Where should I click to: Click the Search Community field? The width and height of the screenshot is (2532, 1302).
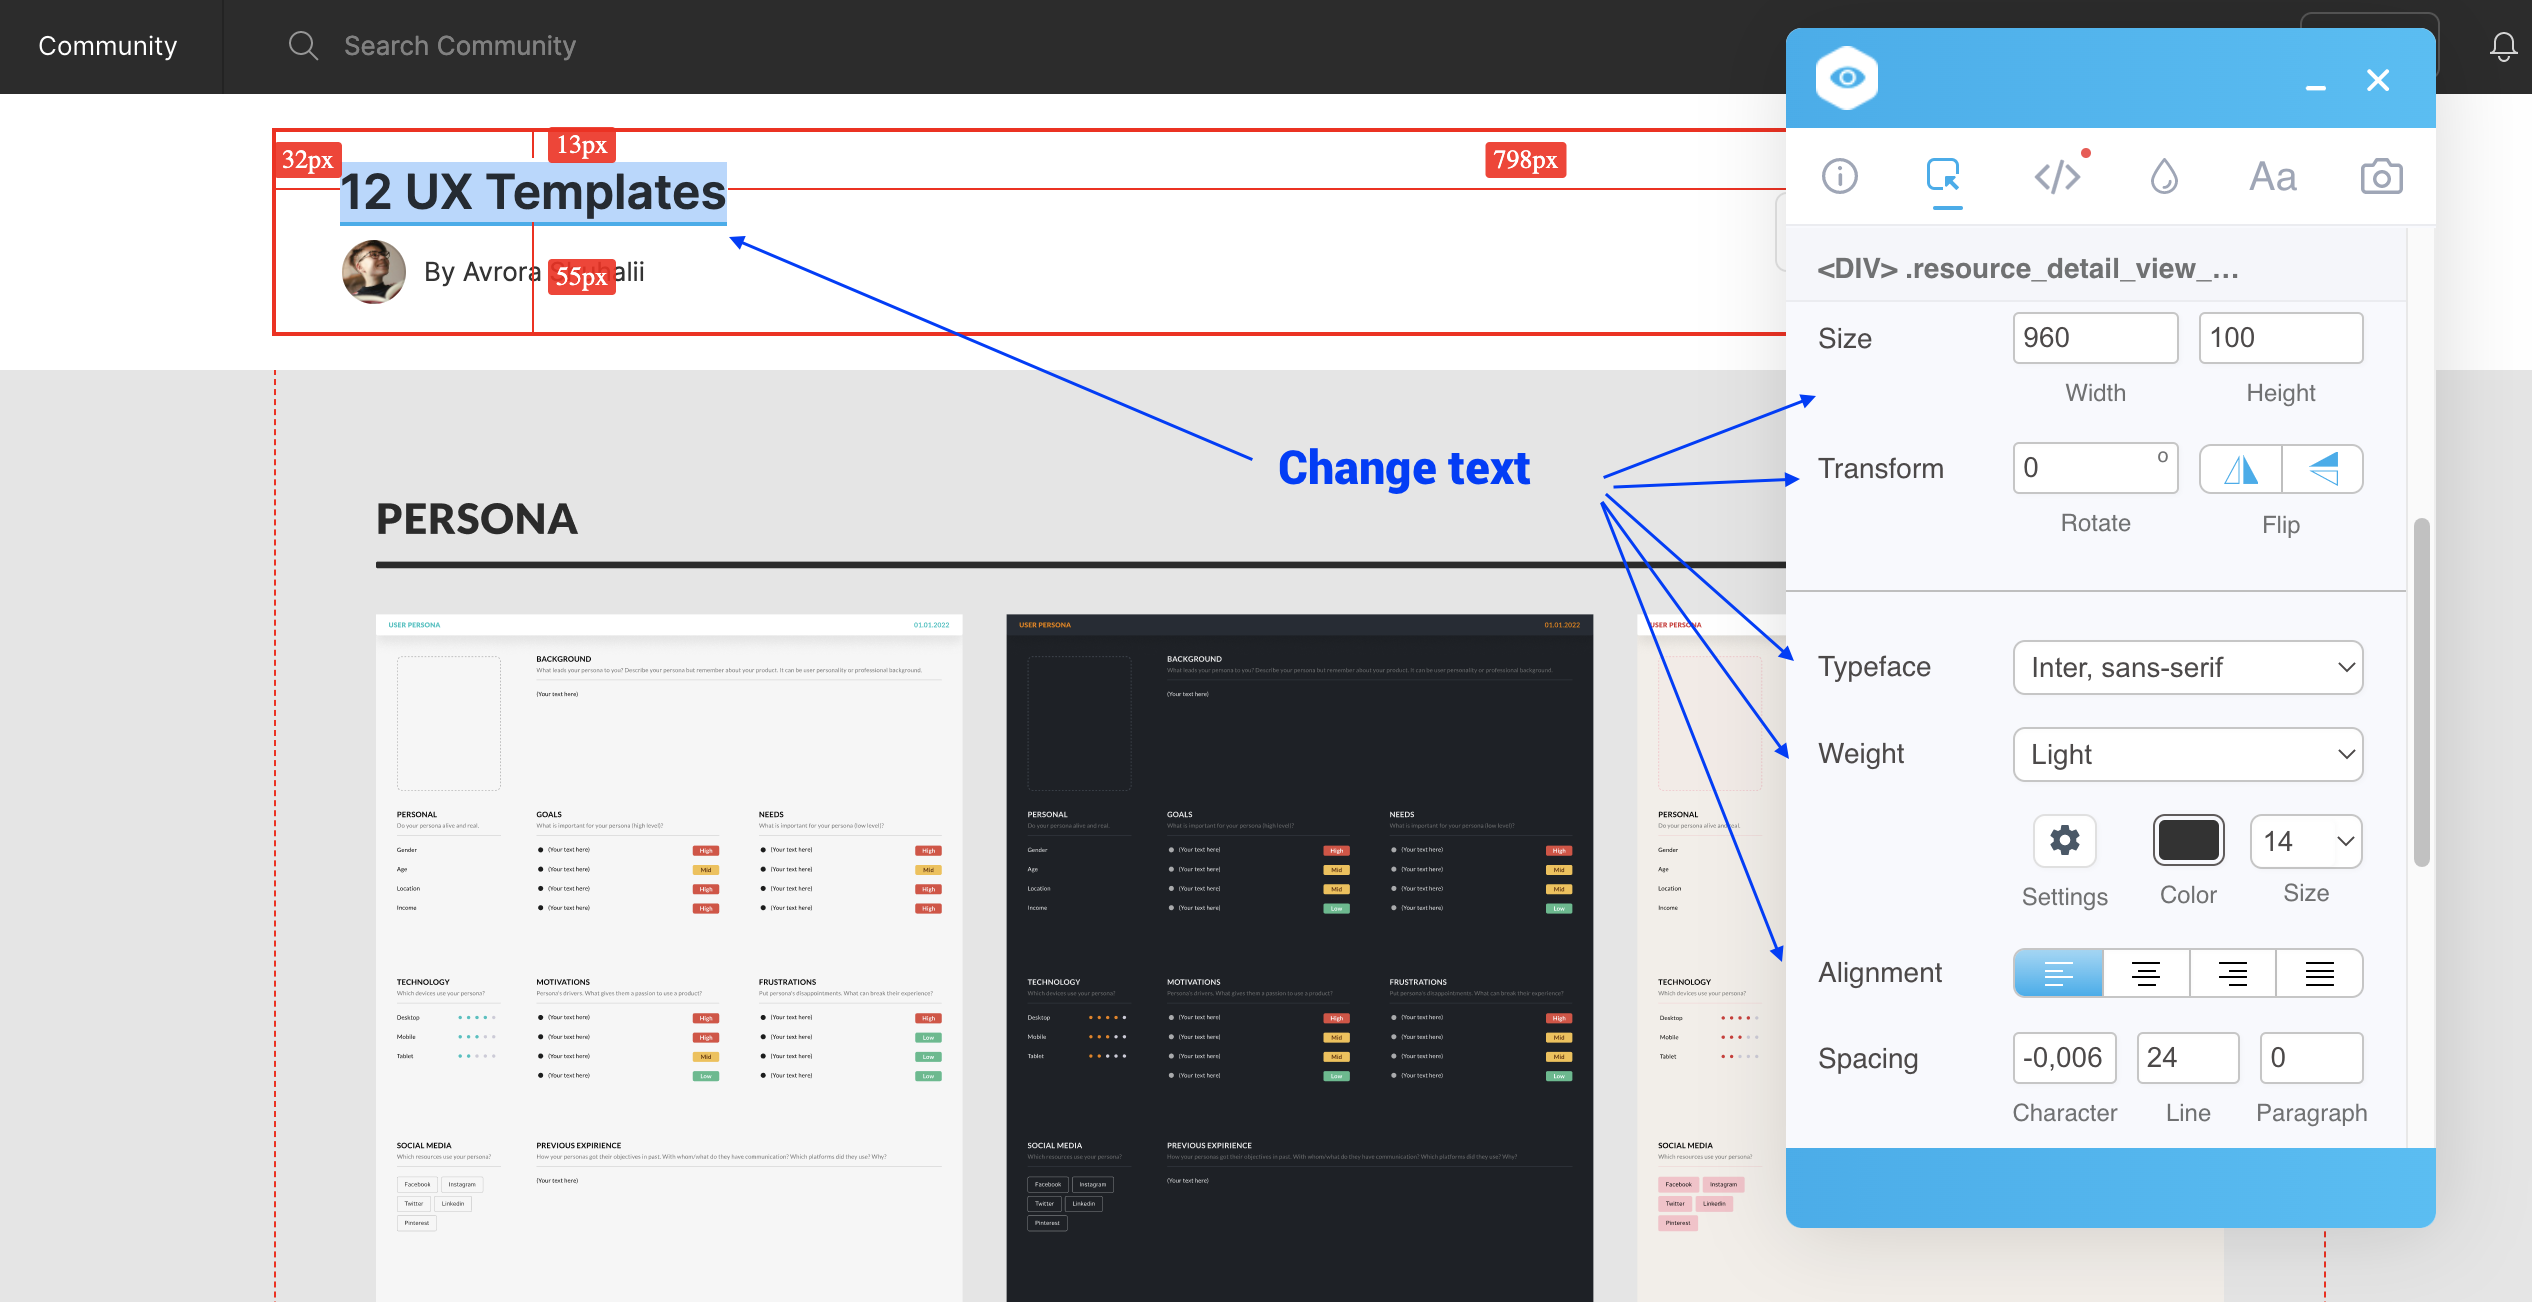click(460, 46)
